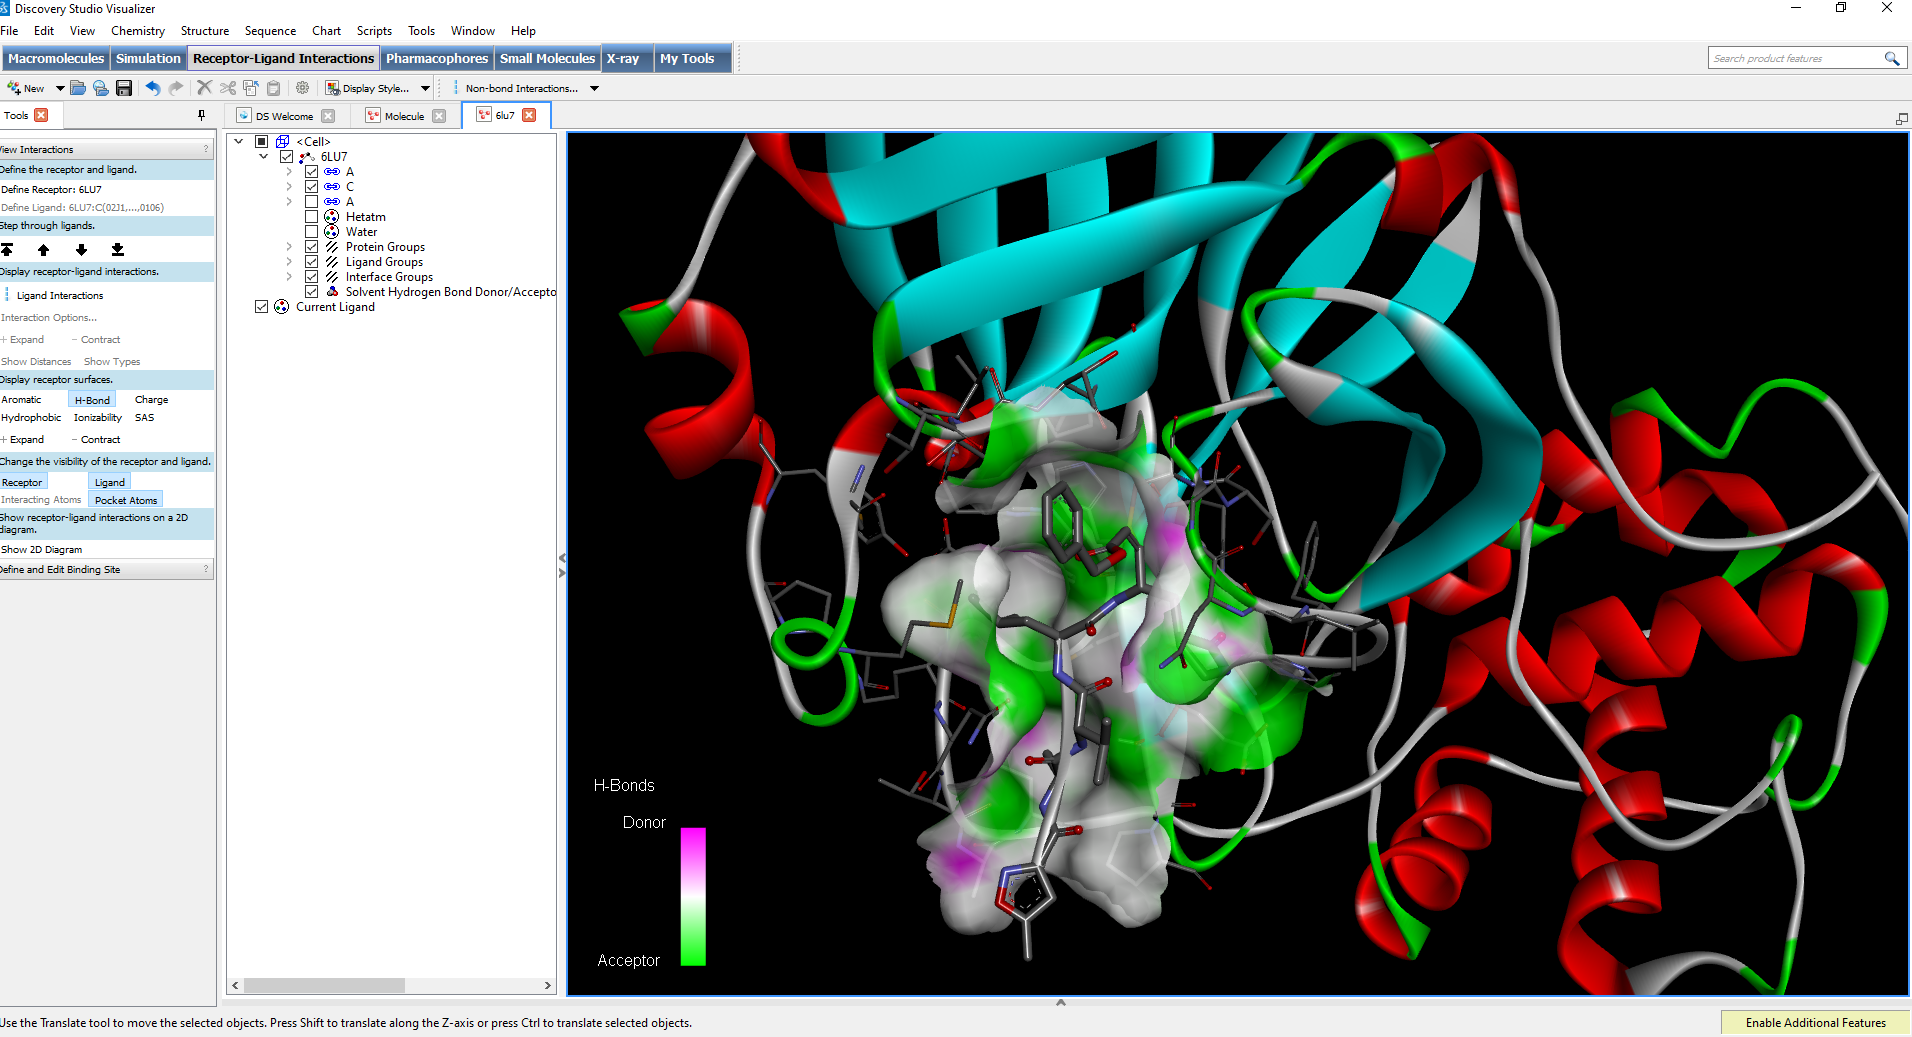Check the Hetatm checkbox
The image size is (1912, 1037).
[311, 217]
